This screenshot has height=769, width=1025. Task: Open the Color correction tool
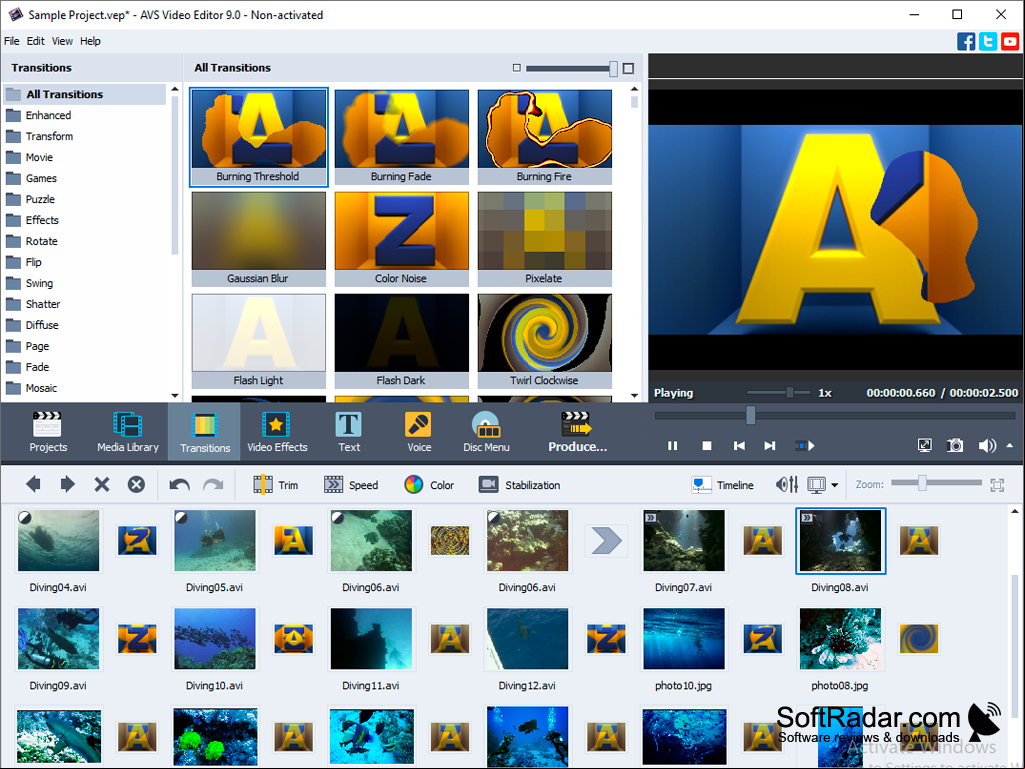pos(429,485)
